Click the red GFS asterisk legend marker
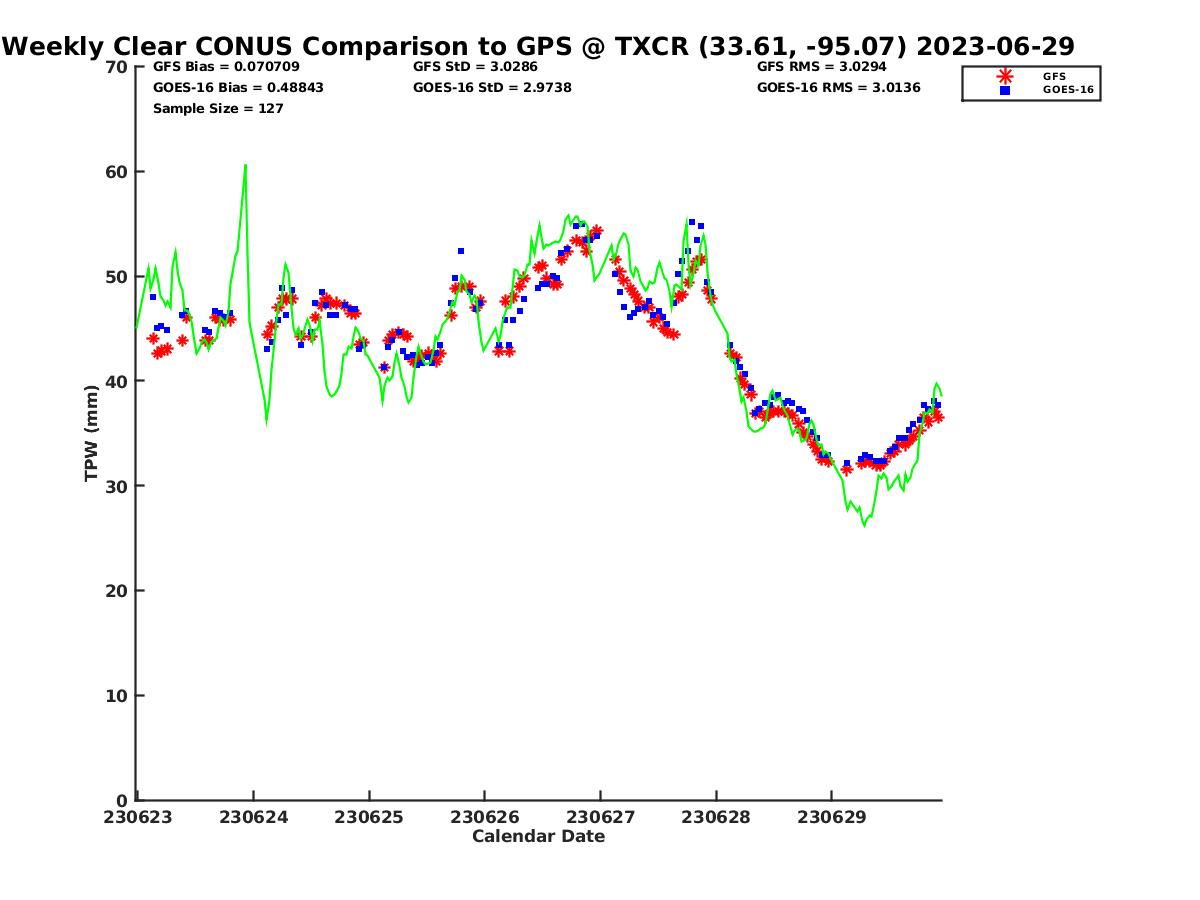 (x=1005, y=76)
